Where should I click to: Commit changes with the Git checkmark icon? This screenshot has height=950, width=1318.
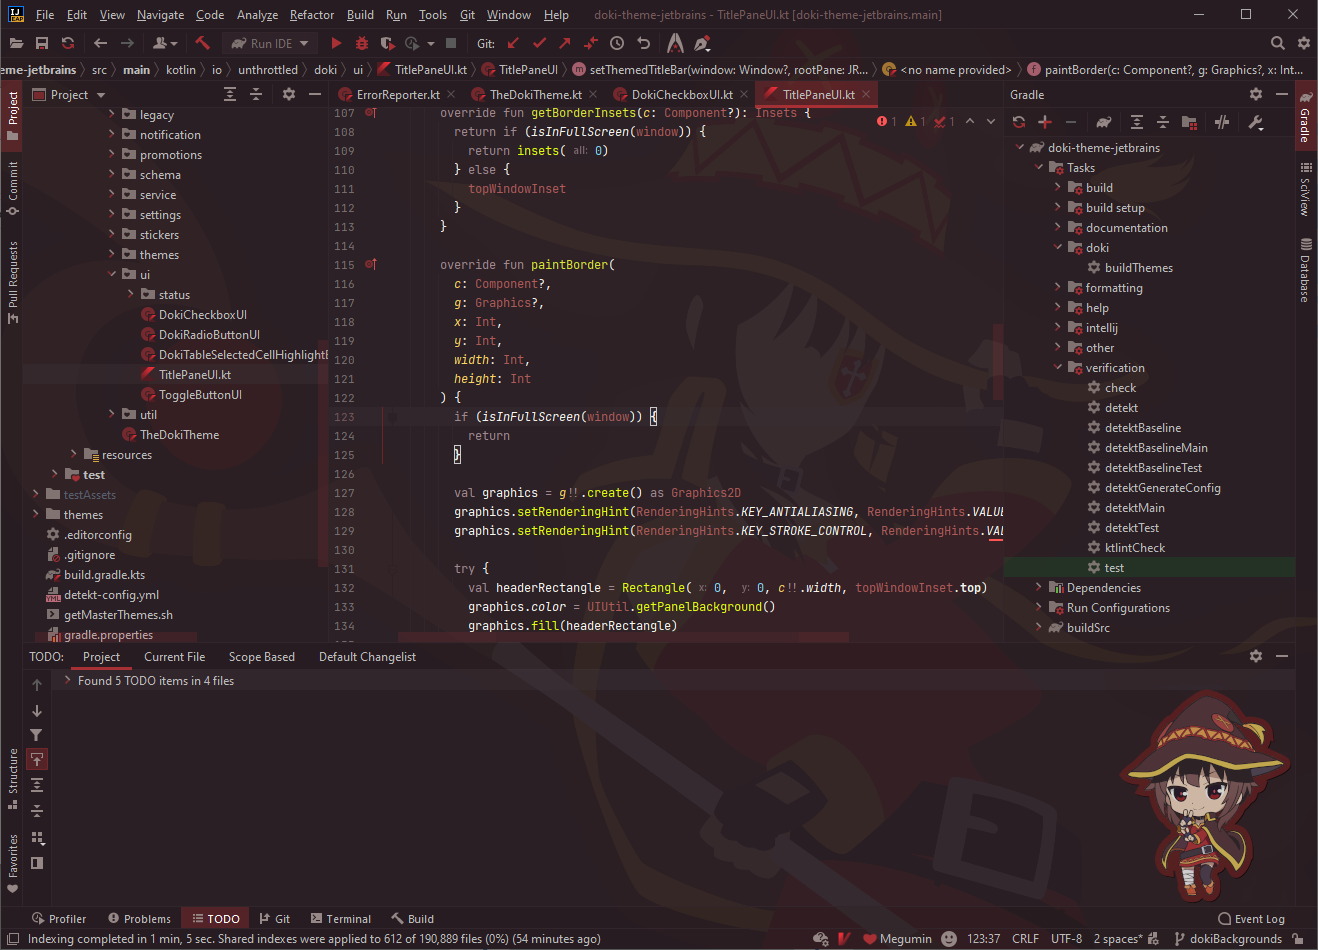point(539,43)
